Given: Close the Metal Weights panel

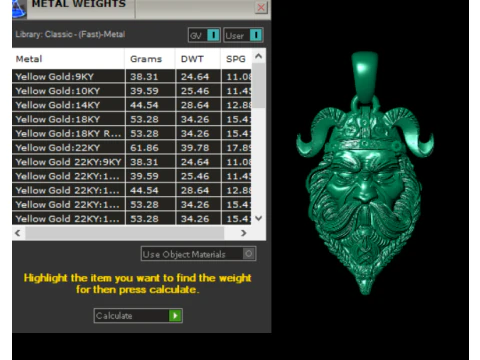Looking at the screenshot, I should pyautogui.click(x=261, y=7).
